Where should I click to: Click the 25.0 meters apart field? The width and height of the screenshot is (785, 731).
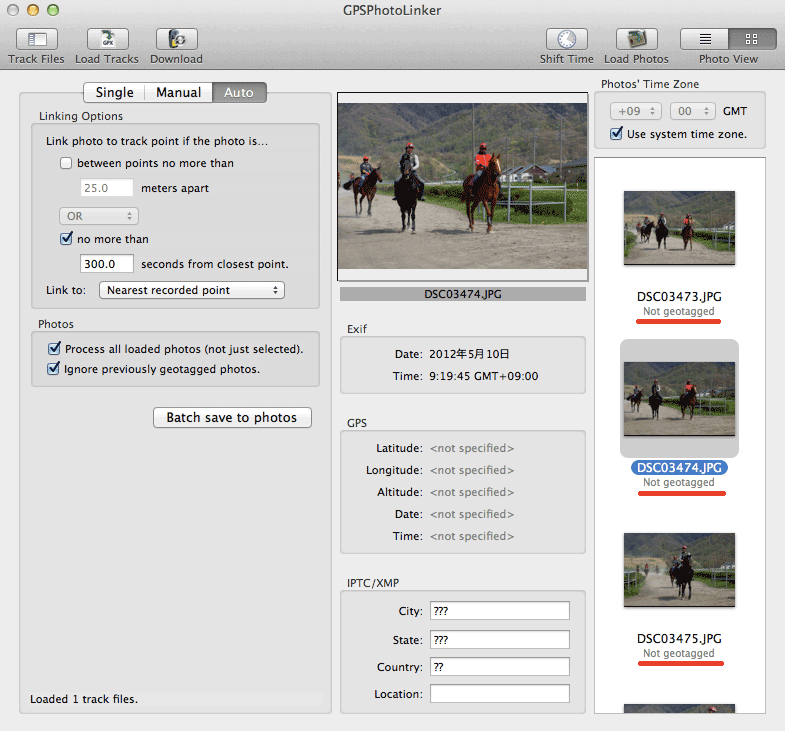(x=107, y=188)
